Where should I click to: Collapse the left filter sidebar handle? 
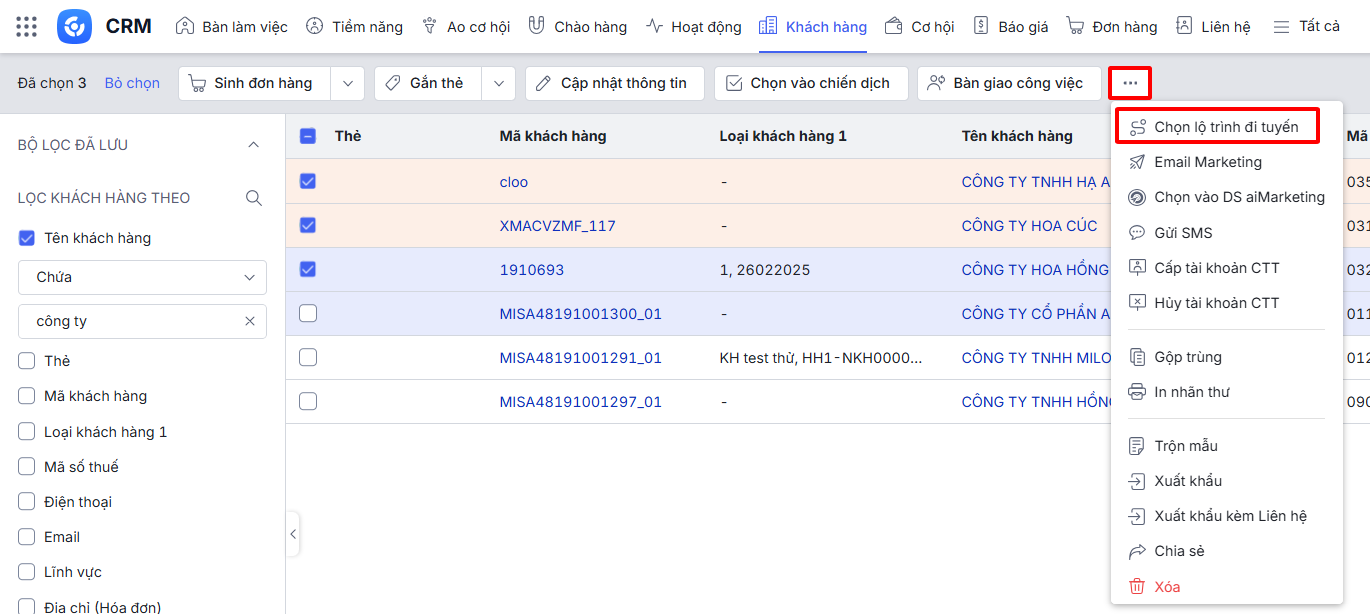pos(293,534)
